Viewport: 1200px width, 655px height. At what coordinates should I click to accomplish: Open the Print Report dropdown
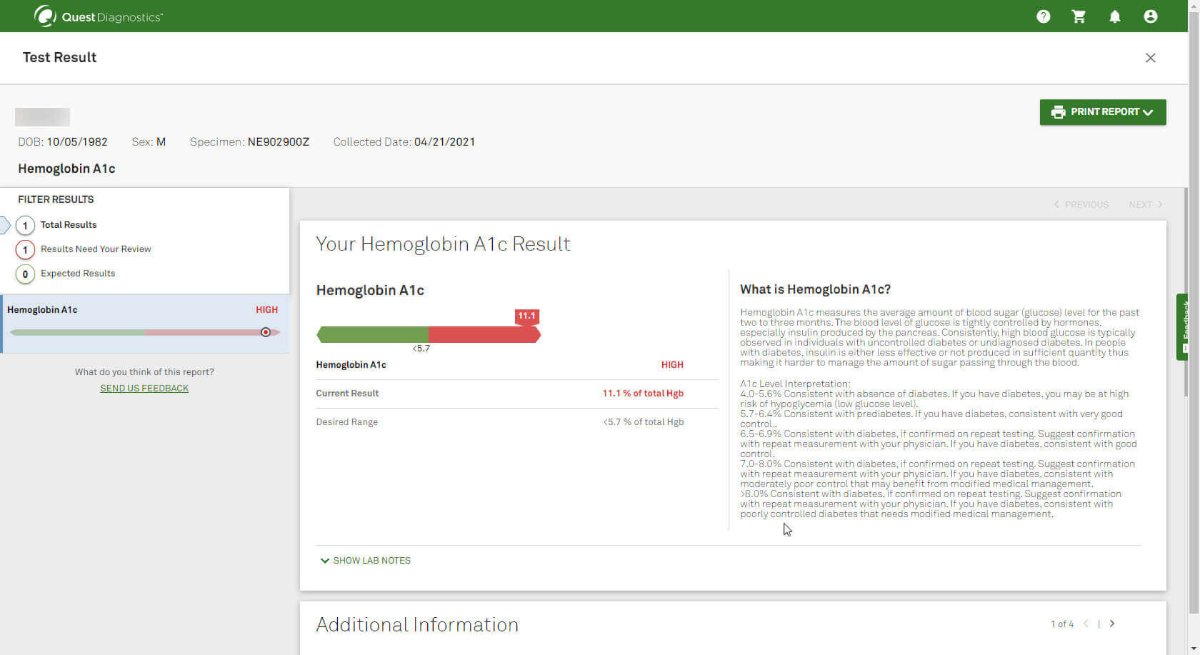click(x=1103, y=112)
